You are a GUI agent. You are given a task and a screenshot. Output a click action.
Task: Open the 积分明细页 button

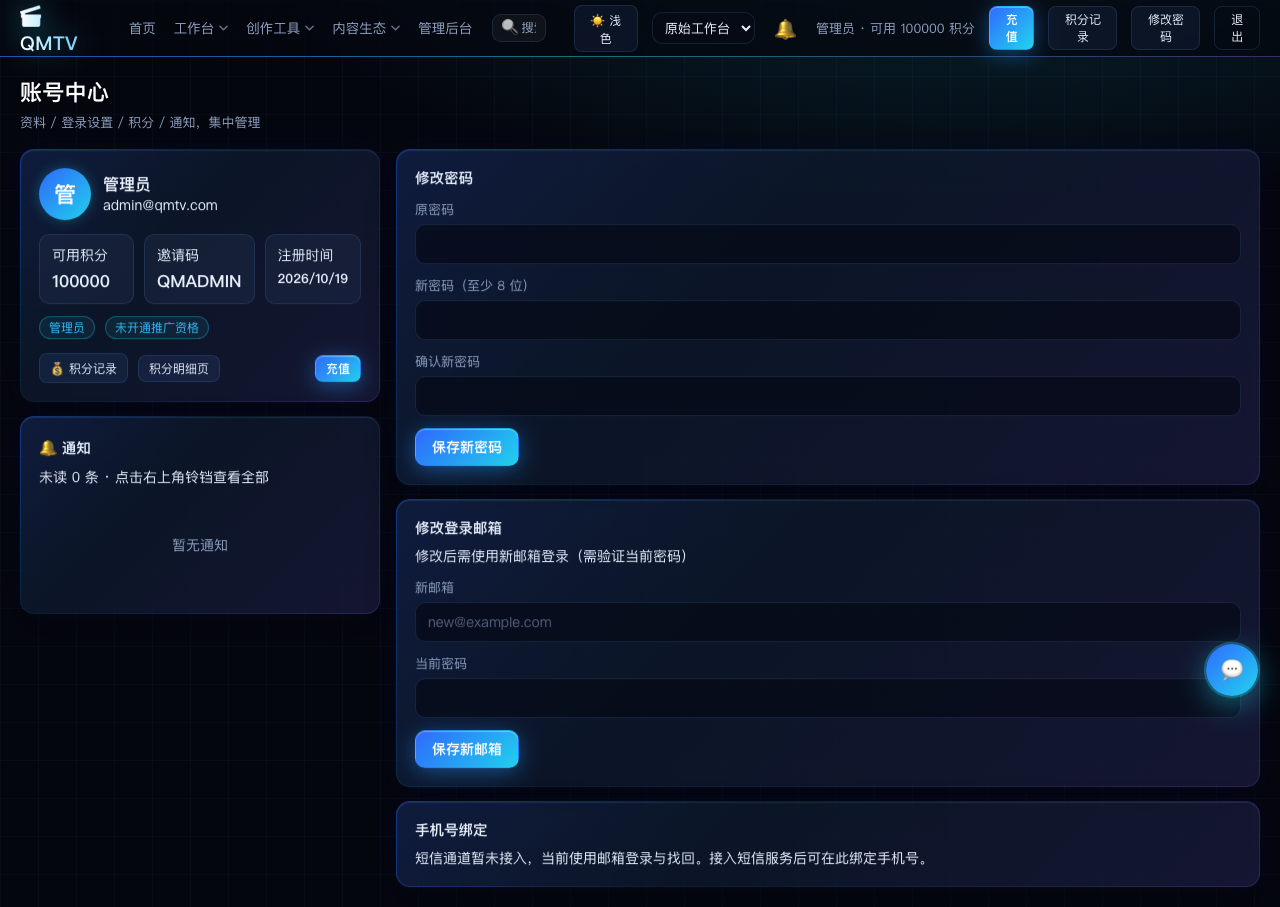(179, 369)
